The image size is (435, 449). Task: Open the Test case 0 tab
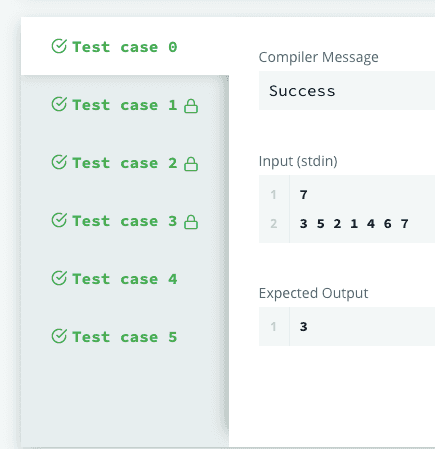(x=125, y=46)
